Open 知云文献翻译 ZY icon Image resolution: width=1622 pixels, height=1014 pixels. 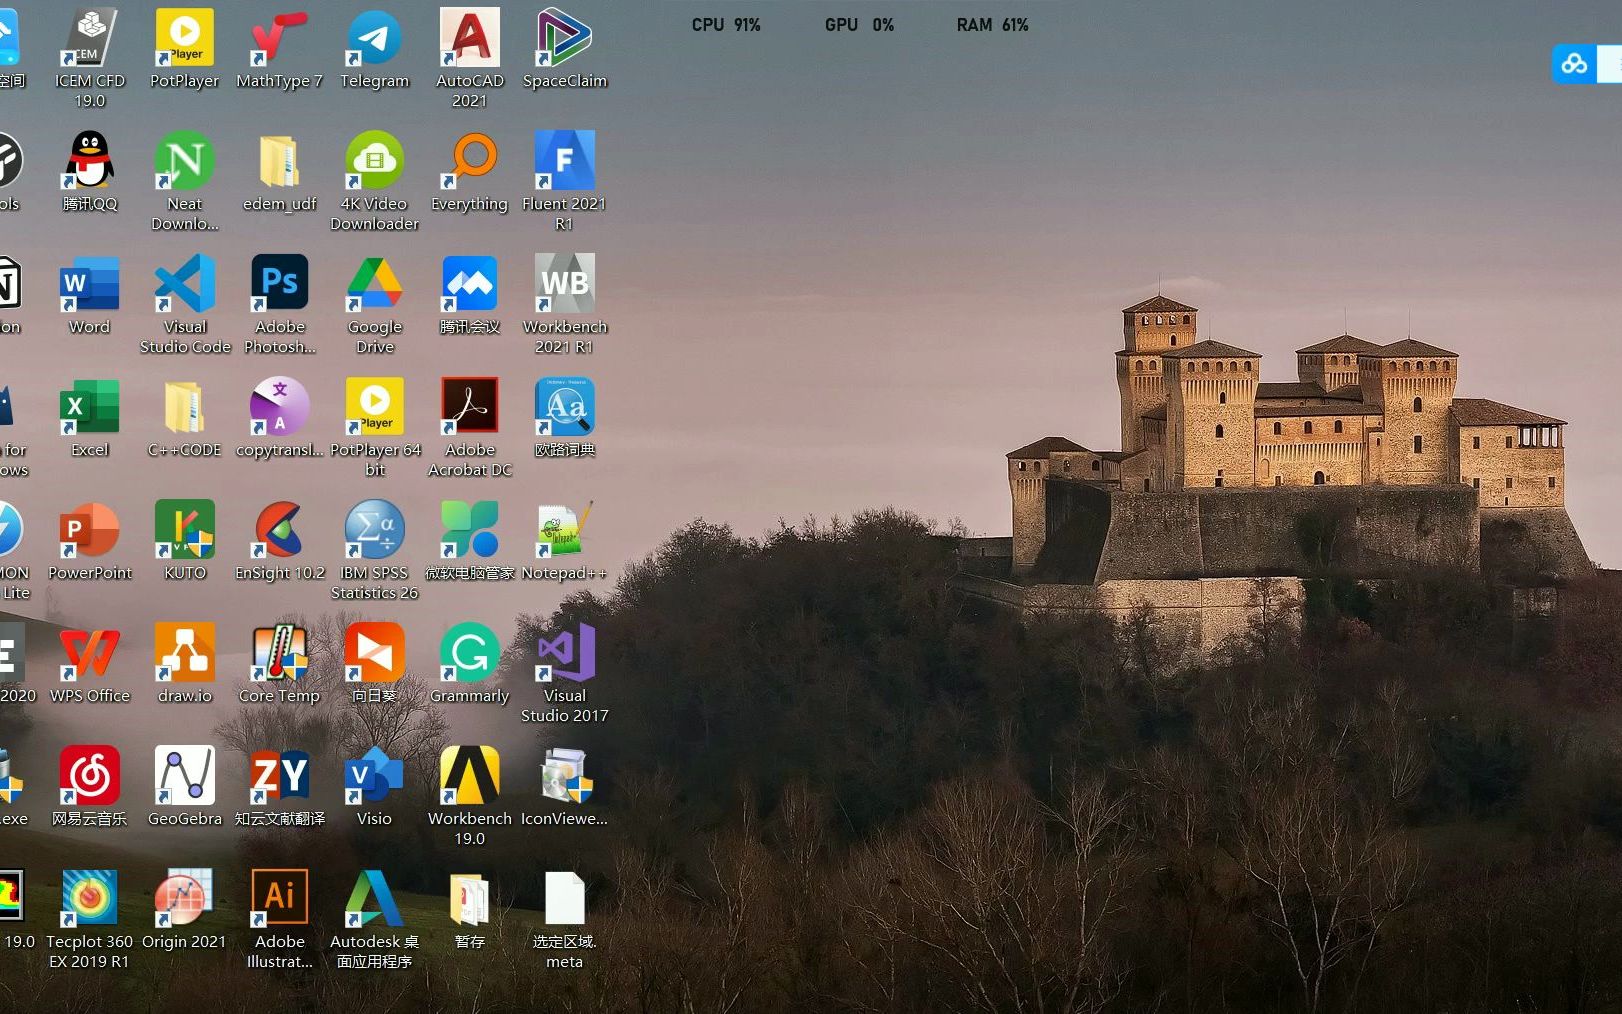pyautogui.click(x=280, y=786)
